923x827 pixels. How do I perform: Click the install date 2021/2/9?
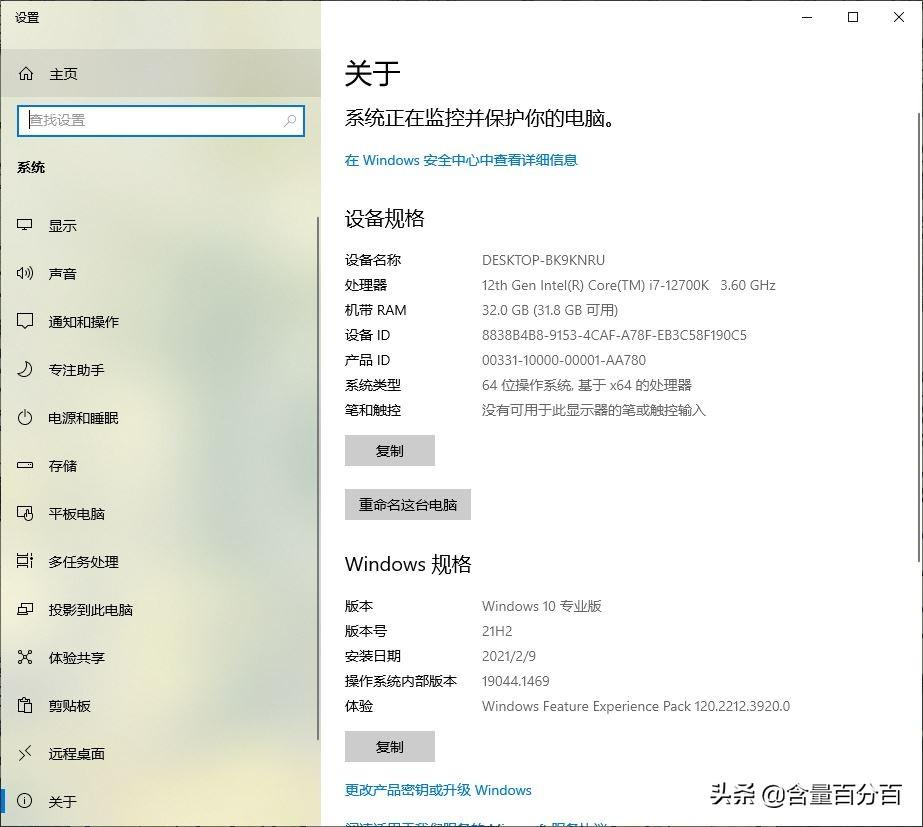pos(509,656)
